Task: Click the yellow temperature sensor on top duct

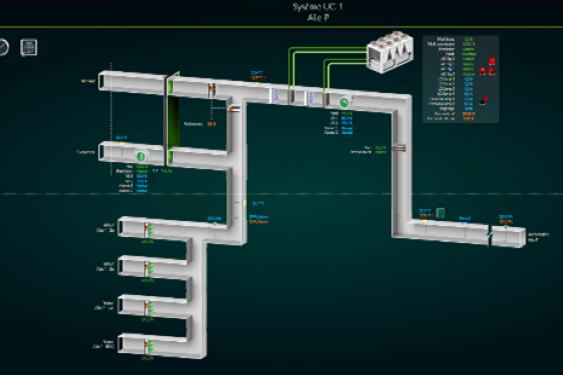Action: (x=257, y=84)
